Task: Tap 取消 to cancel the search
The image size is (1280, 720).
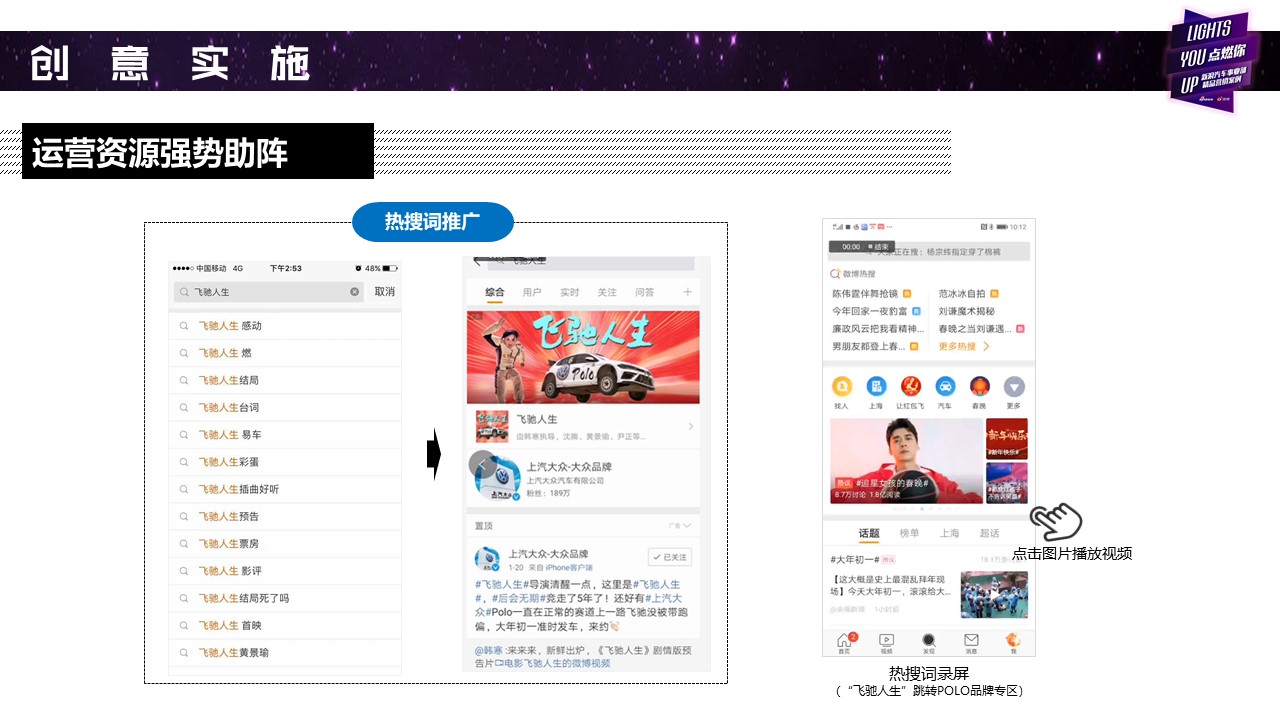Action: 385,292
